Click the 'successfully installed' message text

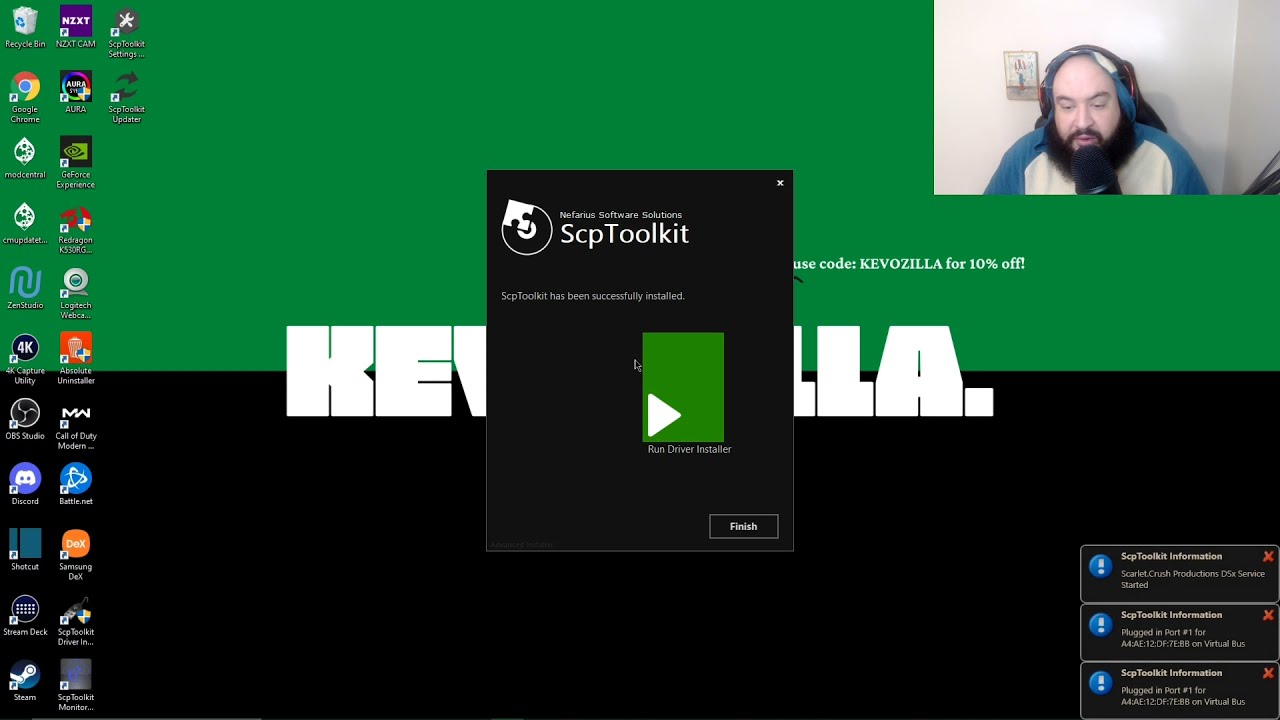coord(592,296)
